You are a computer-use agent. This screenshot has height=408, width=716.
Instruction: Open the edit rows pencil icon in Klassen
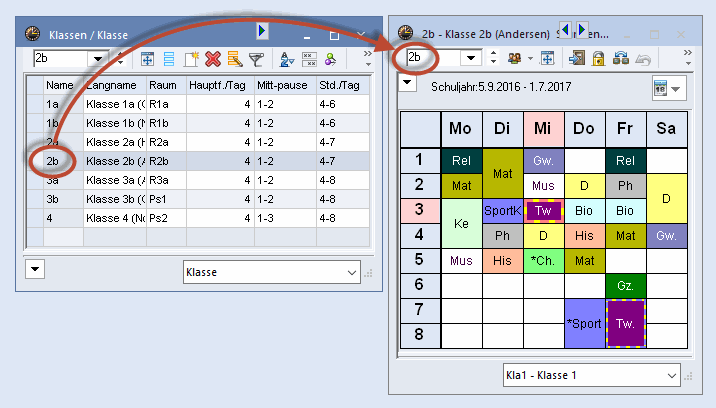click(x=235, y=59)
